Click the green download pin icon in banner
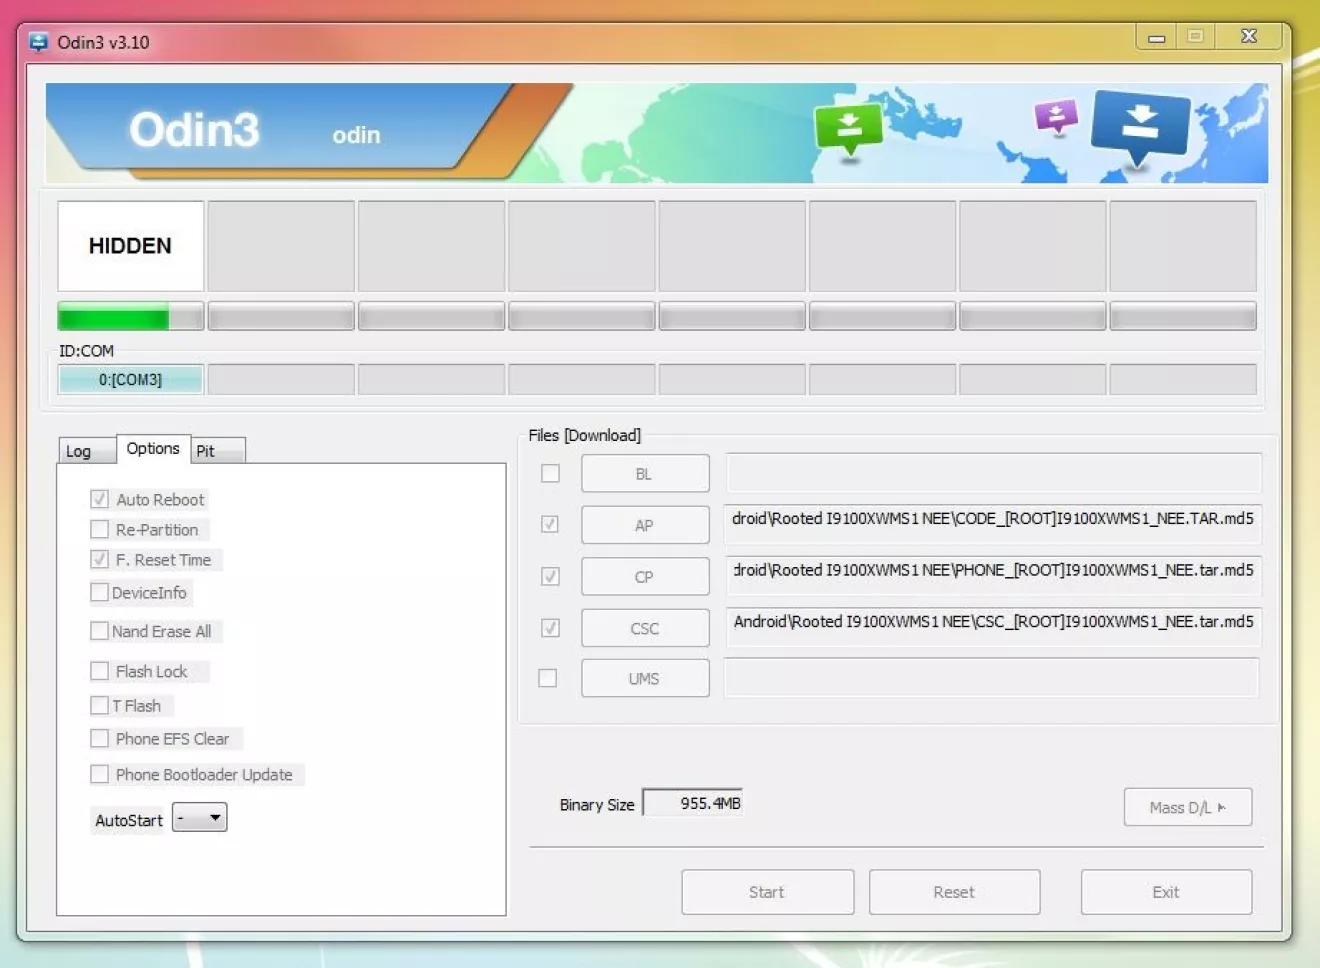1320x968 pixels. click(x=849, y=130)
